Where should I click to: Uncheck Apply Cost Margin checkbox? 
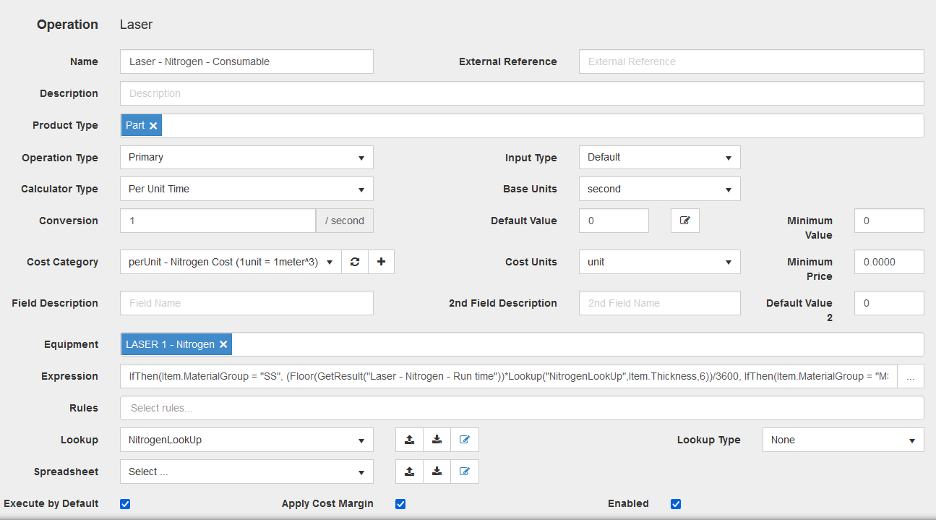(400, 504)
